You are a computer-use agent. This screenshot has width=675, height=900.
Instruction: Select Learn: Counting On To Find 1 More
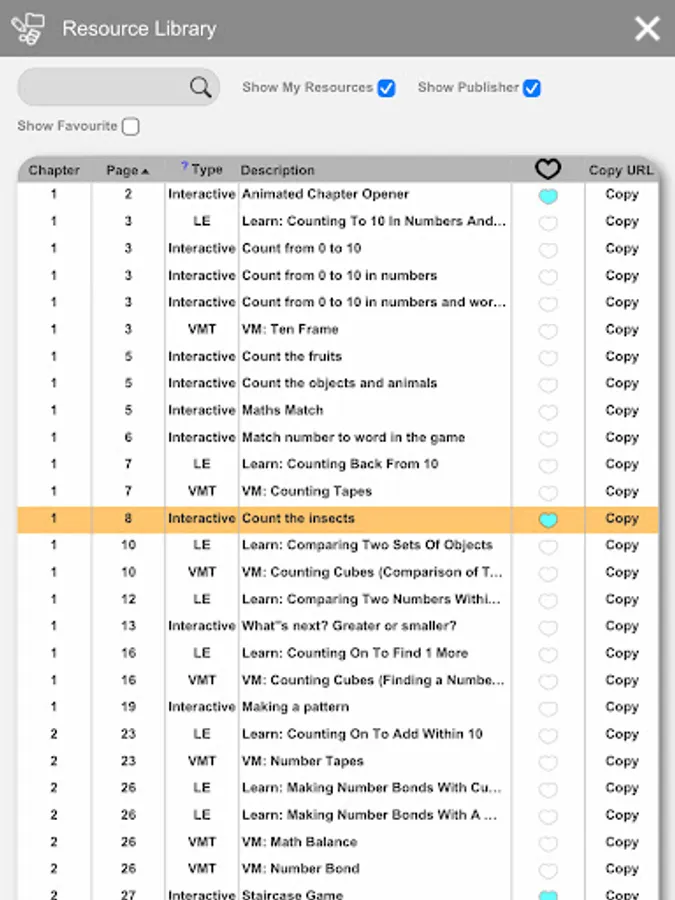click(355, 653)
